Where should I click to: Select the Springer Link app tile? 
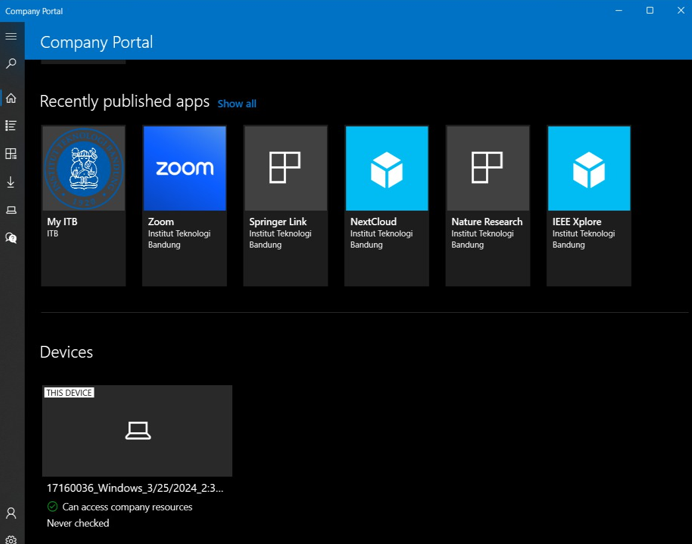click(286, 205)
